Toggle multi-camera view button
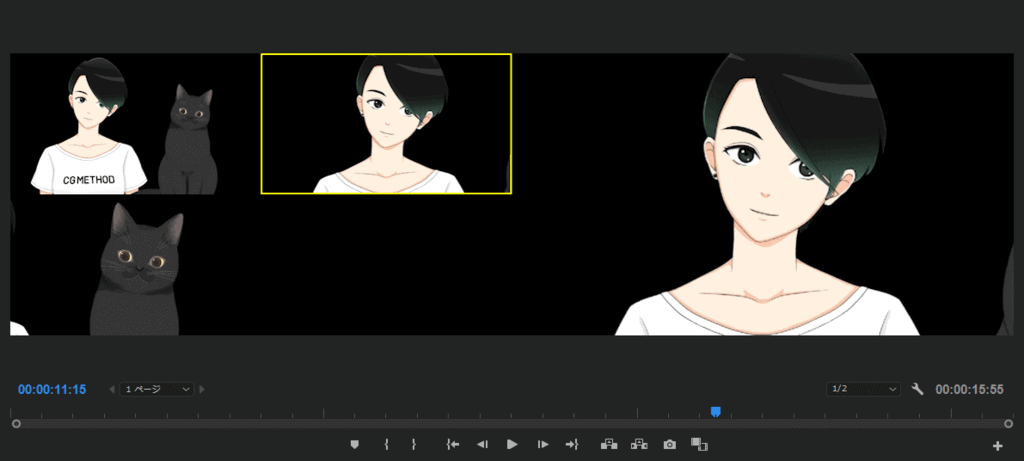The image size is (1024, 461). click(699, 444)
